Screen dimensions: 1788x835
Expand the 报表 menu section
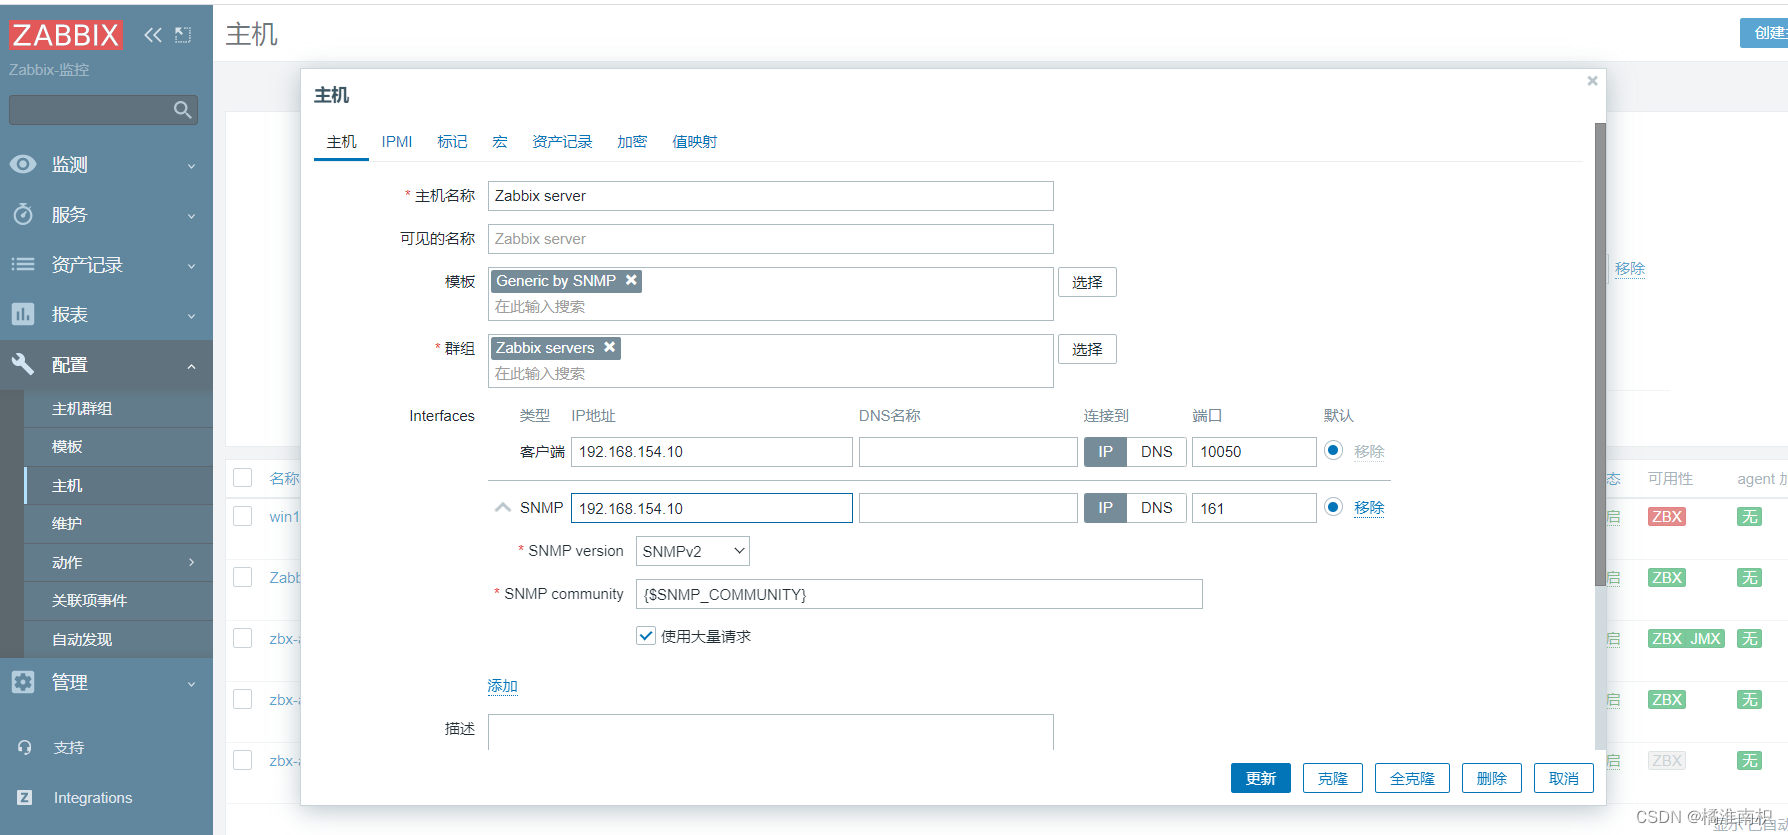click(191, 316)
